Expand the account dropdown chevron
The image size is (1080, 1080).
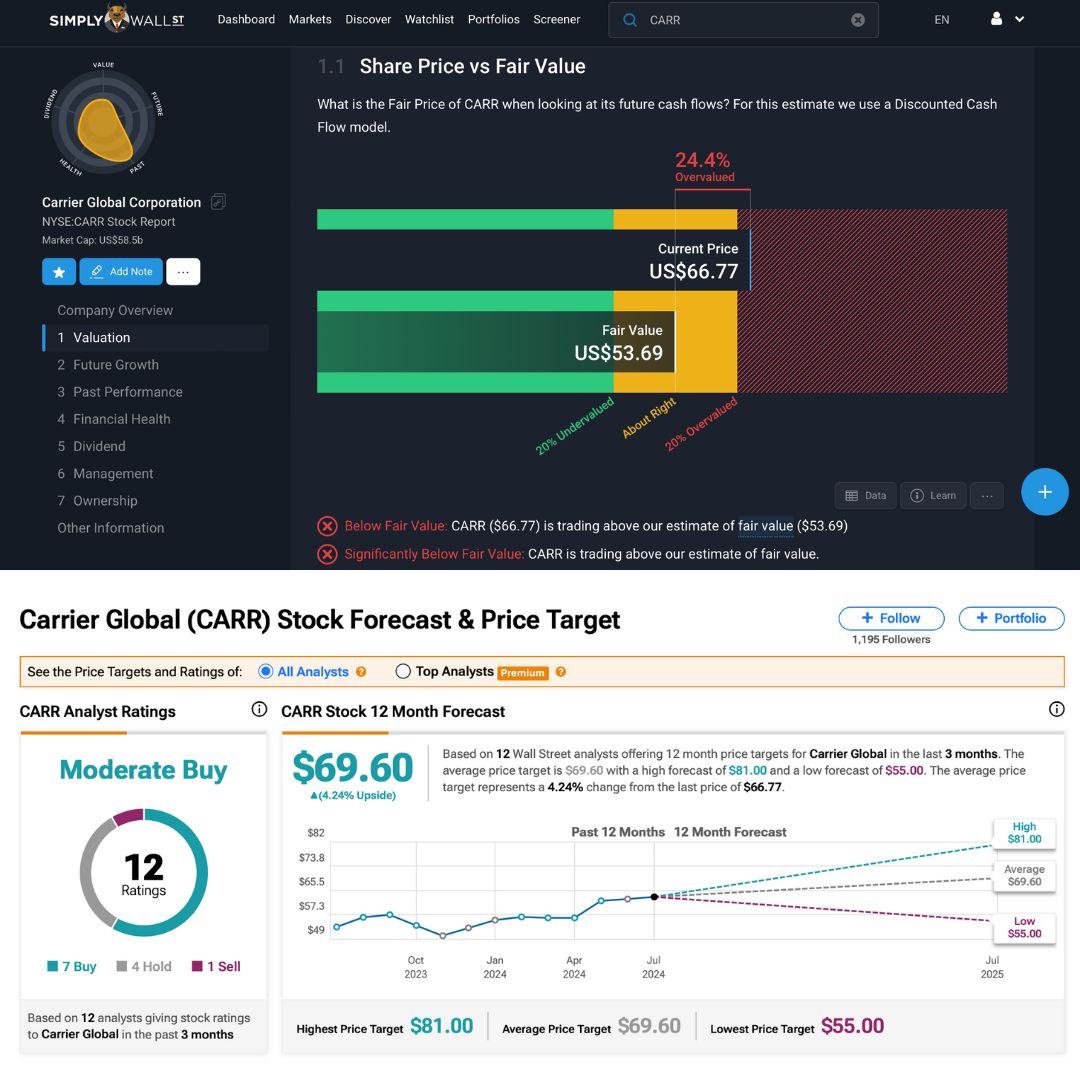tap(1019, 19)
